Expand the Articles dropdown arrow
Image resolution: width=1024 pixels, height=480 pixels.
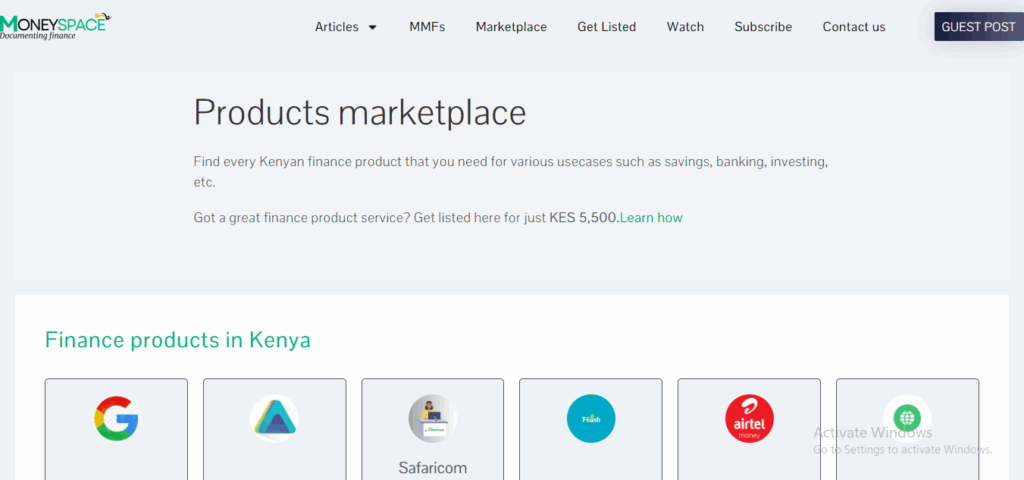point(372,27)
